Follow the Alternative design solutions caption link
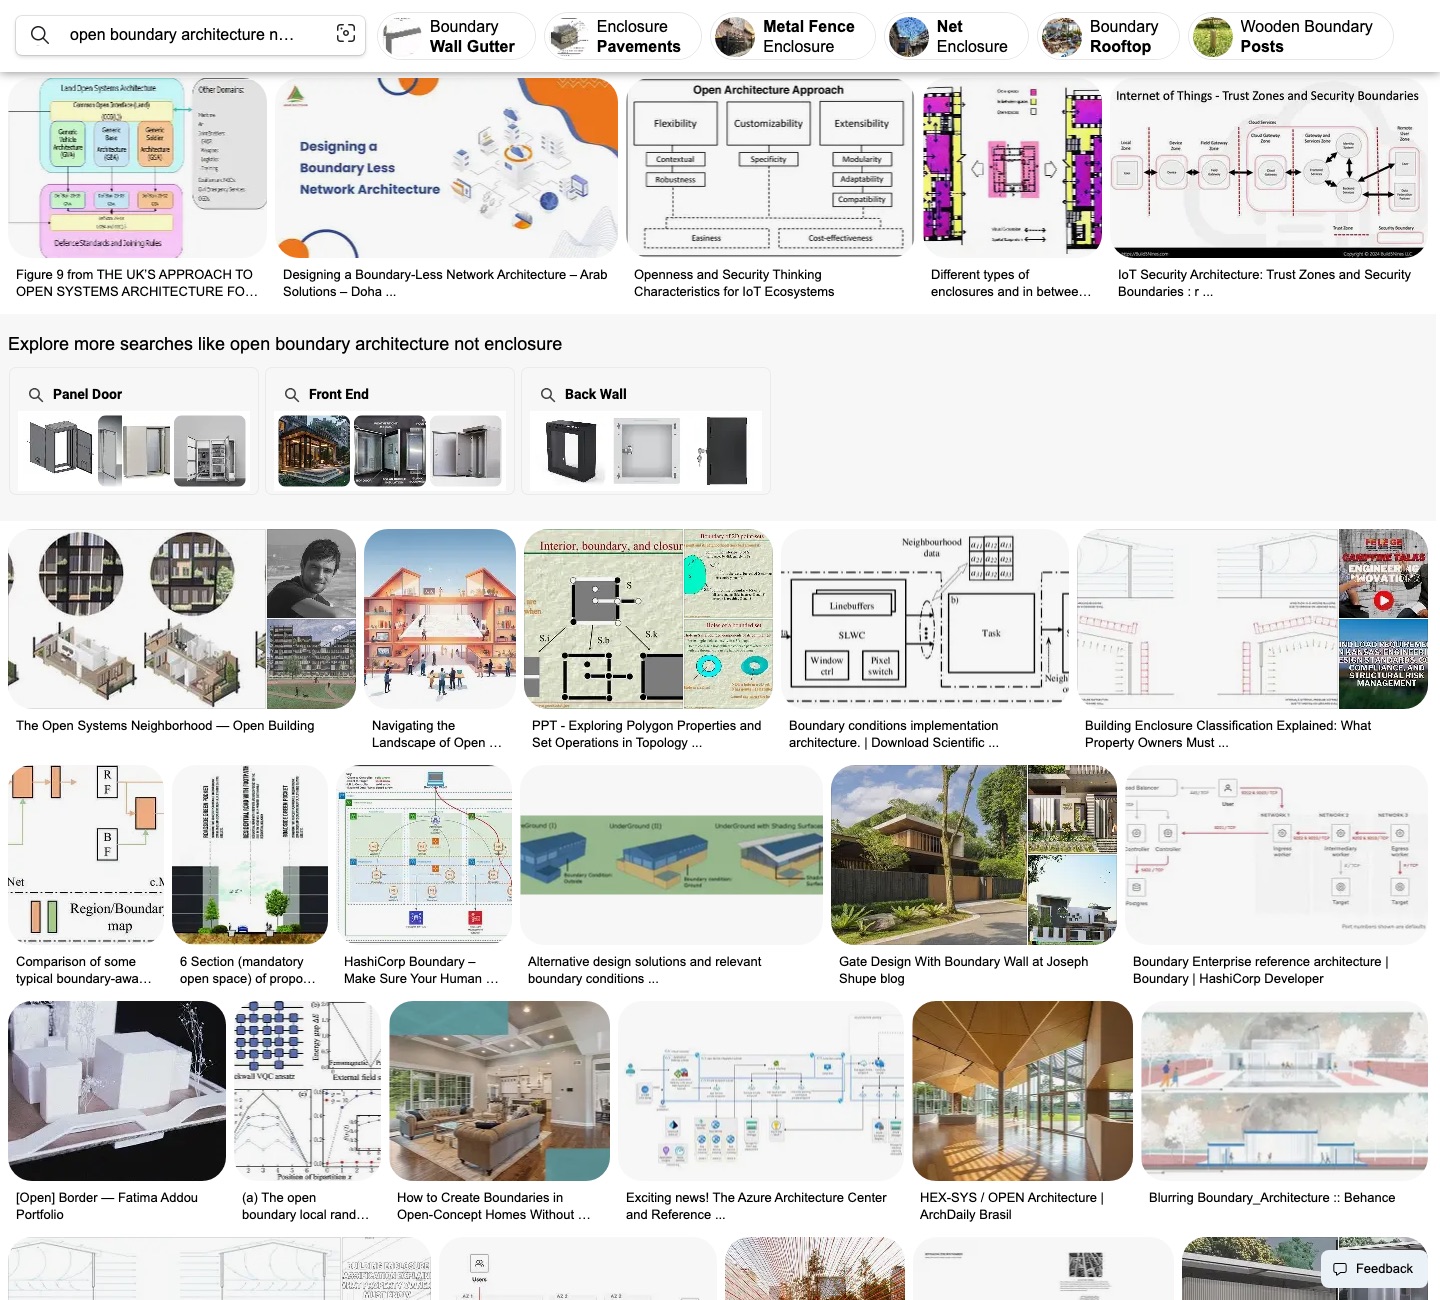1440x1300 pixels. [x=645, y=970]
